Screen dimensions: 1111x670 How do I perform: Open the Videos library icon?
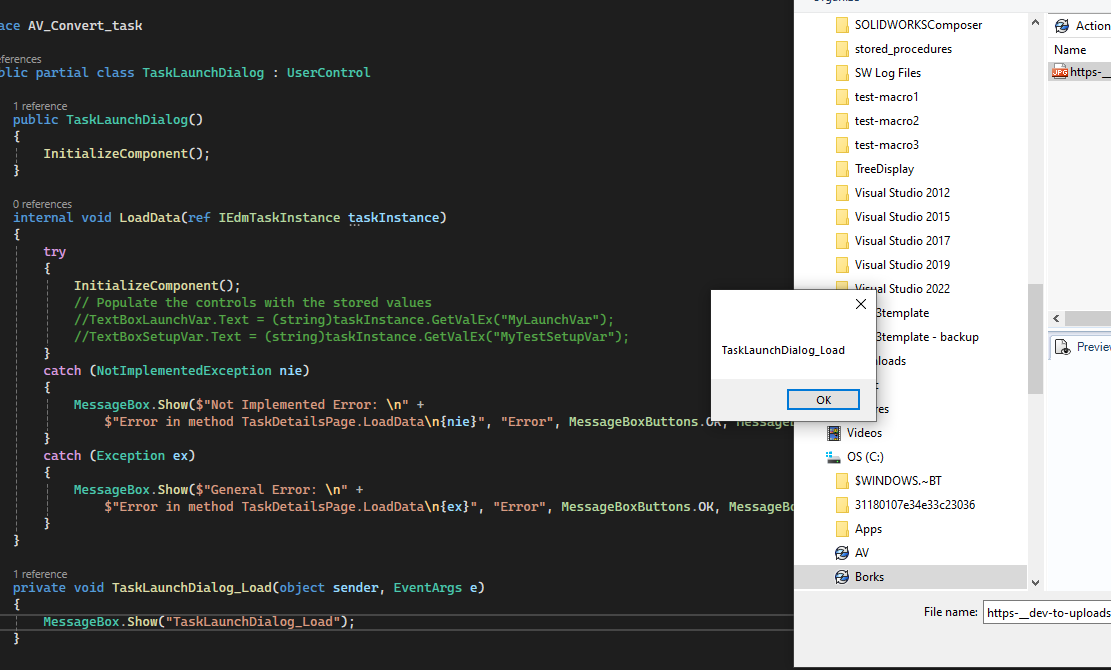click(833, 433)
